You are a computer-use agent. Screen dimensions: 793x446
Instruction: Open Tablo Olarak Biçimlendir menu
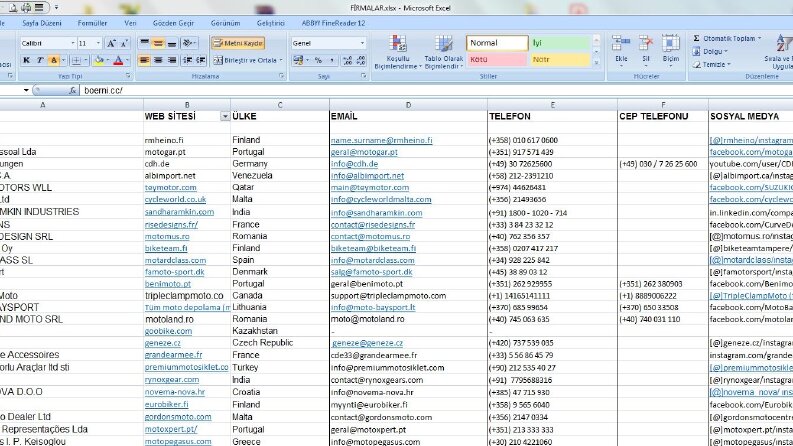click(x=444, y=52)
